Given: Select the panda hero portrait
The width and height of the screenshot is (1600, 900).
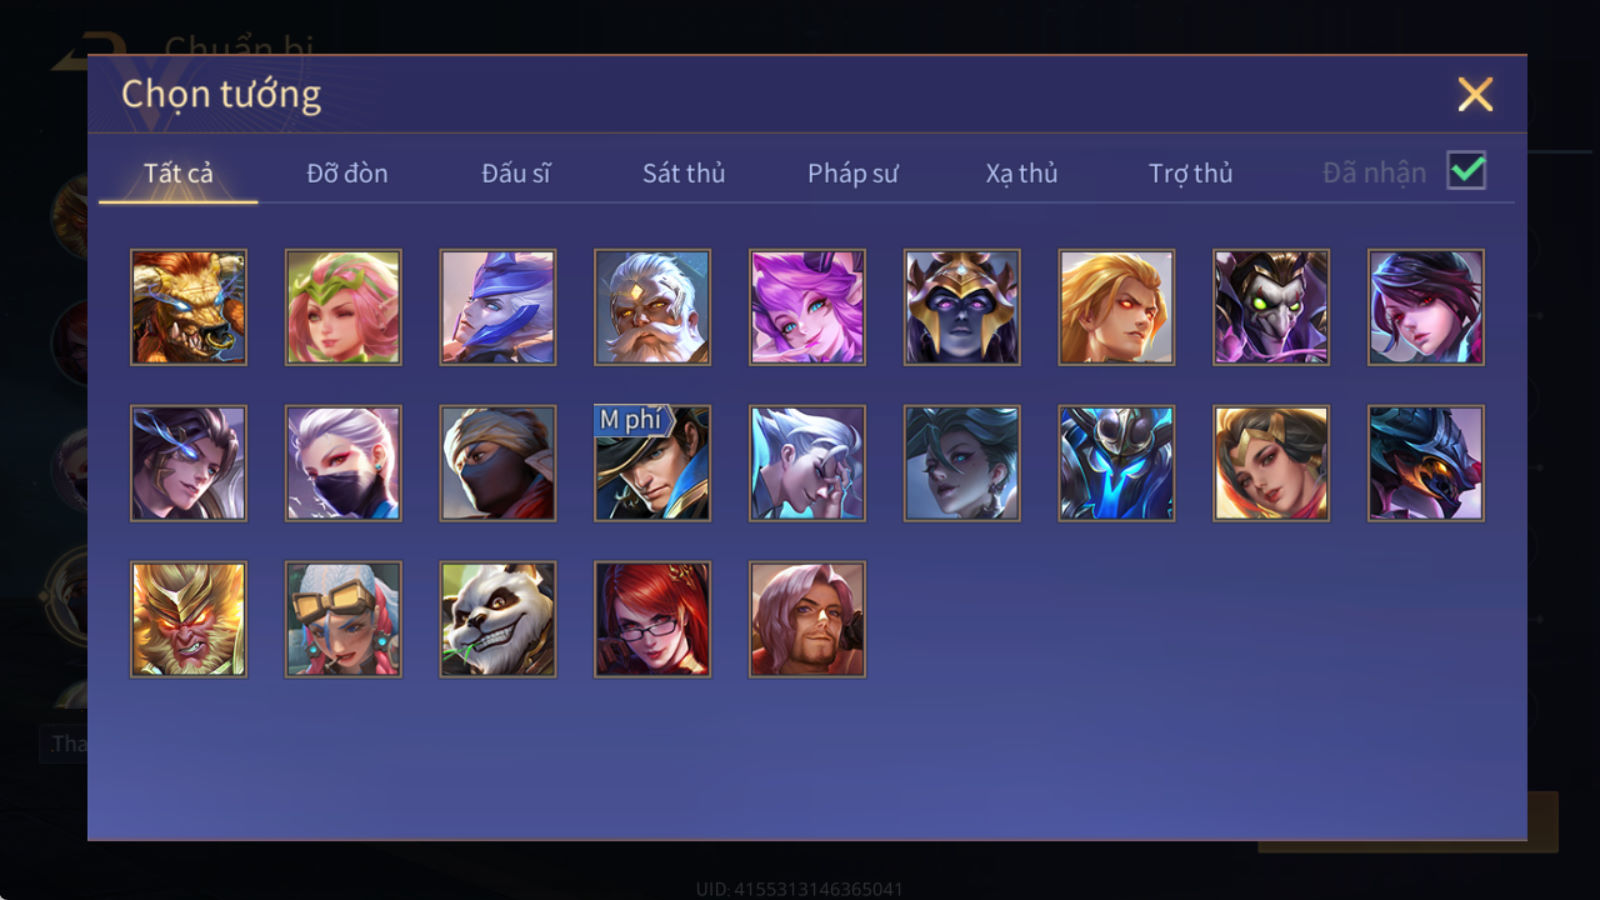Looking at the screenshot, I should 498,619.
